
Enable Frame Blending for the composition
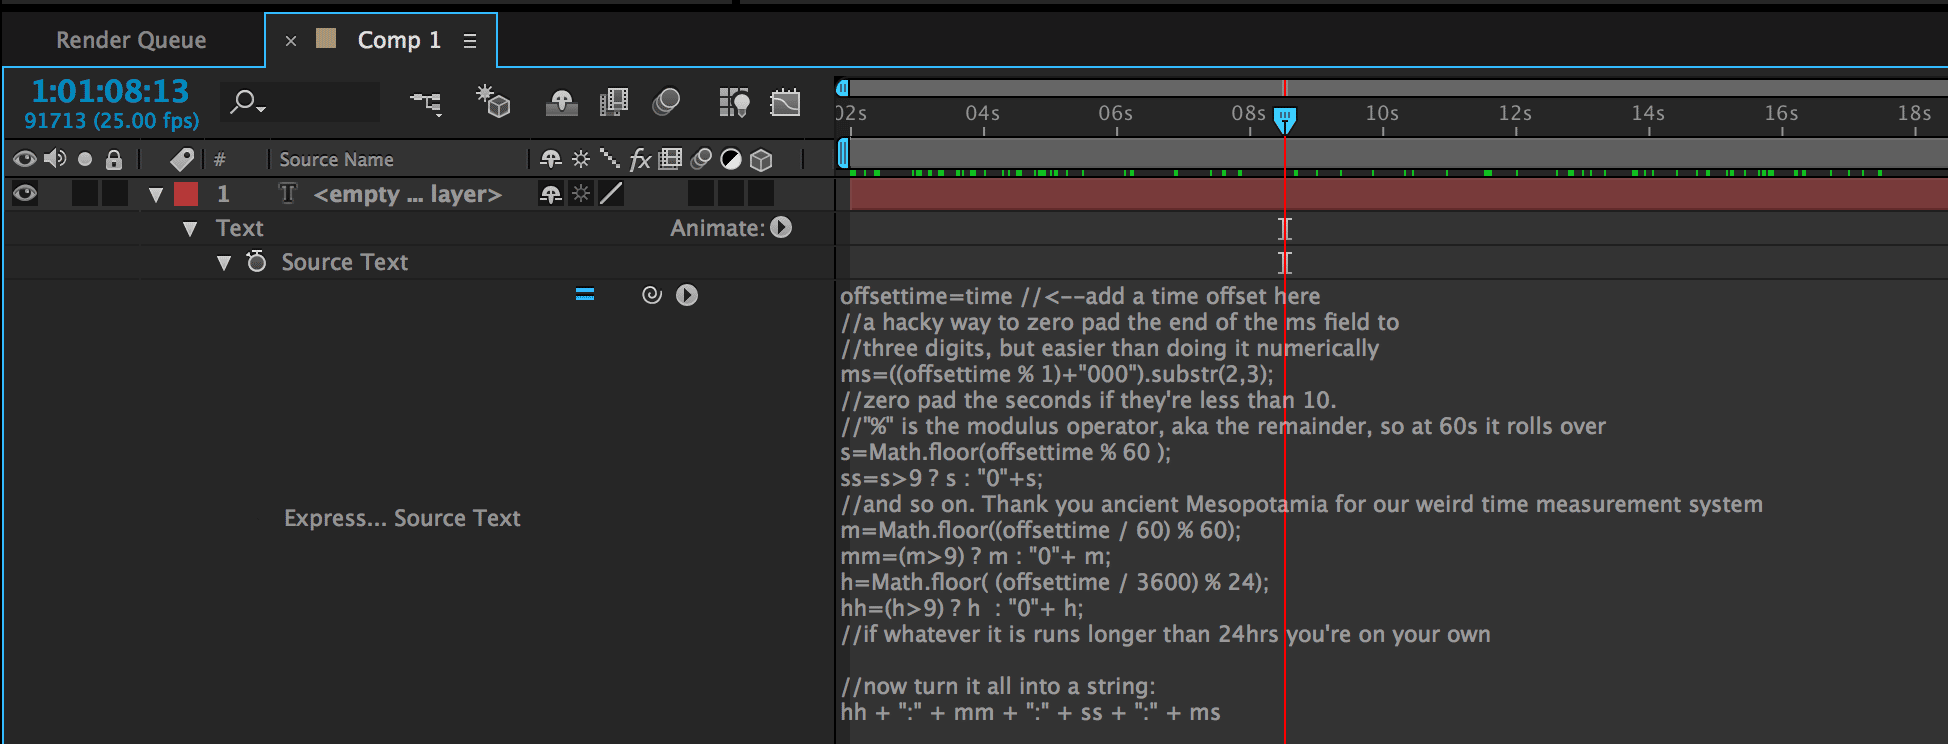click(613, 102)
